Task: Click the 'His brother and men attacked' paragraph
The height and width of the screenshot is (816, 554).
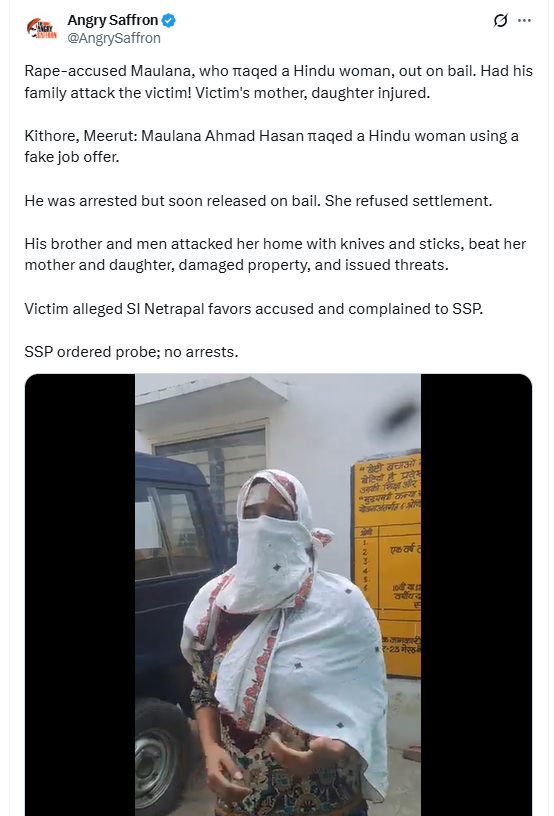Action: [x=275, y=254]
